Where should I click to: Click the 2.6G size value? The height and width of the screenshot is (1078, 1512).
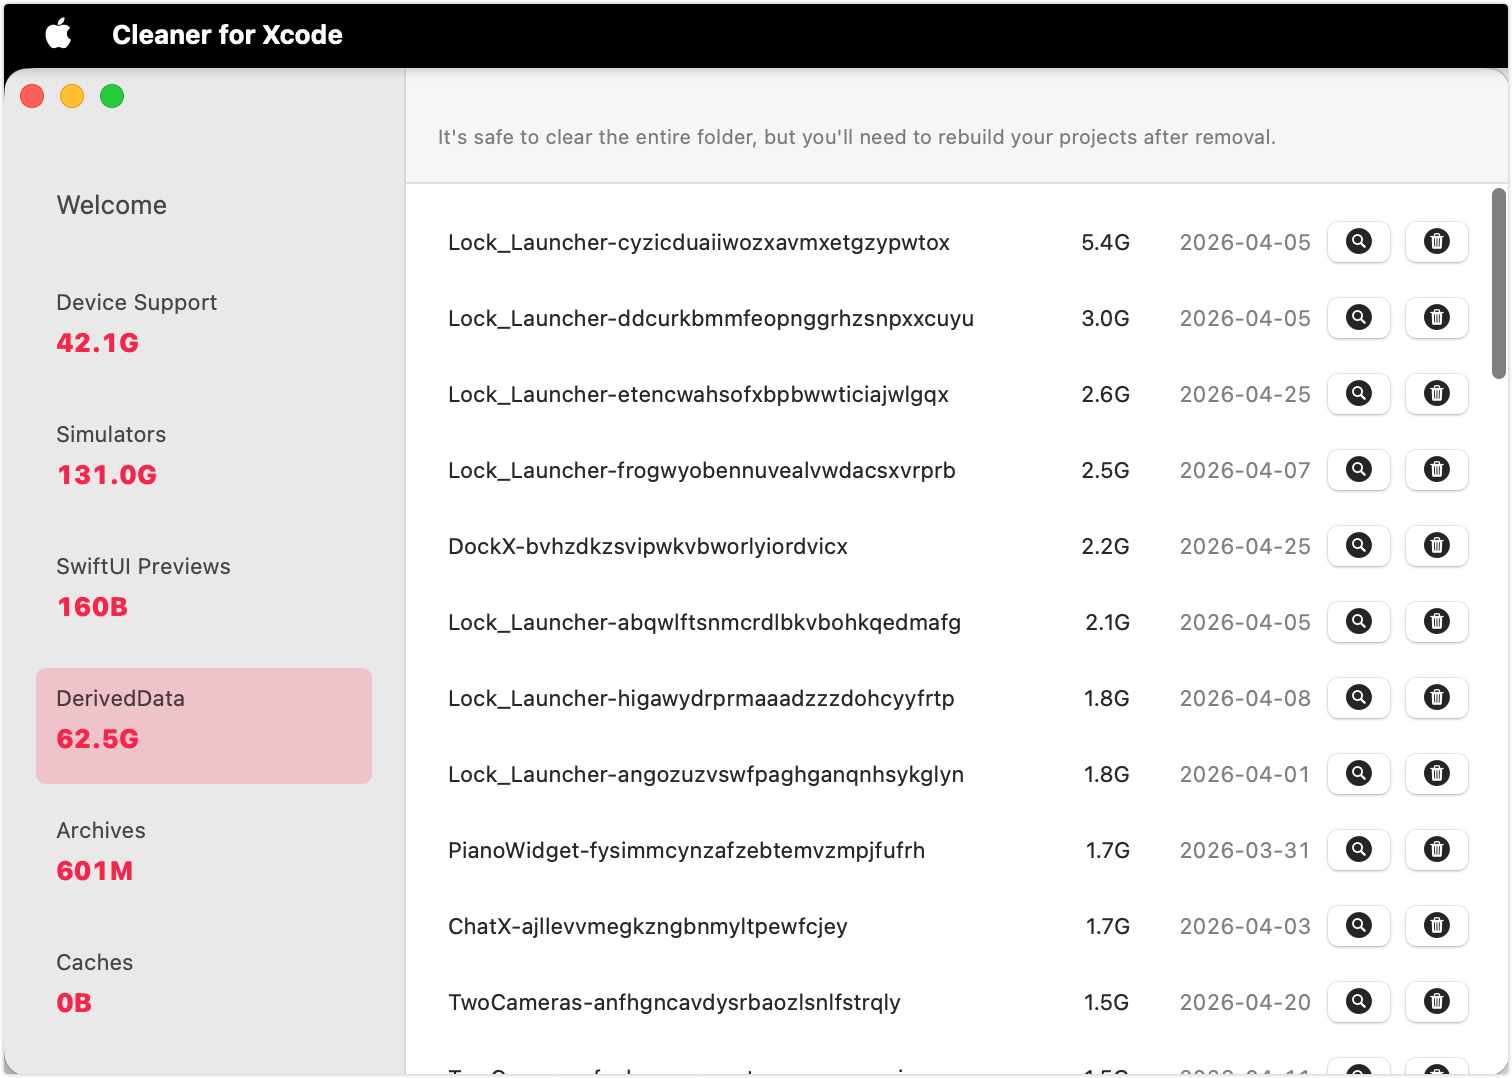(1105, 395)
